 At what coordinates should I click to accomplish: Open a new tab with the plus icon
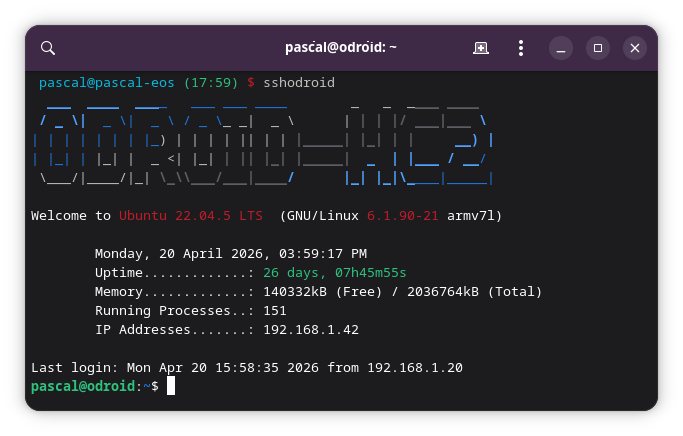coord(481,48)
